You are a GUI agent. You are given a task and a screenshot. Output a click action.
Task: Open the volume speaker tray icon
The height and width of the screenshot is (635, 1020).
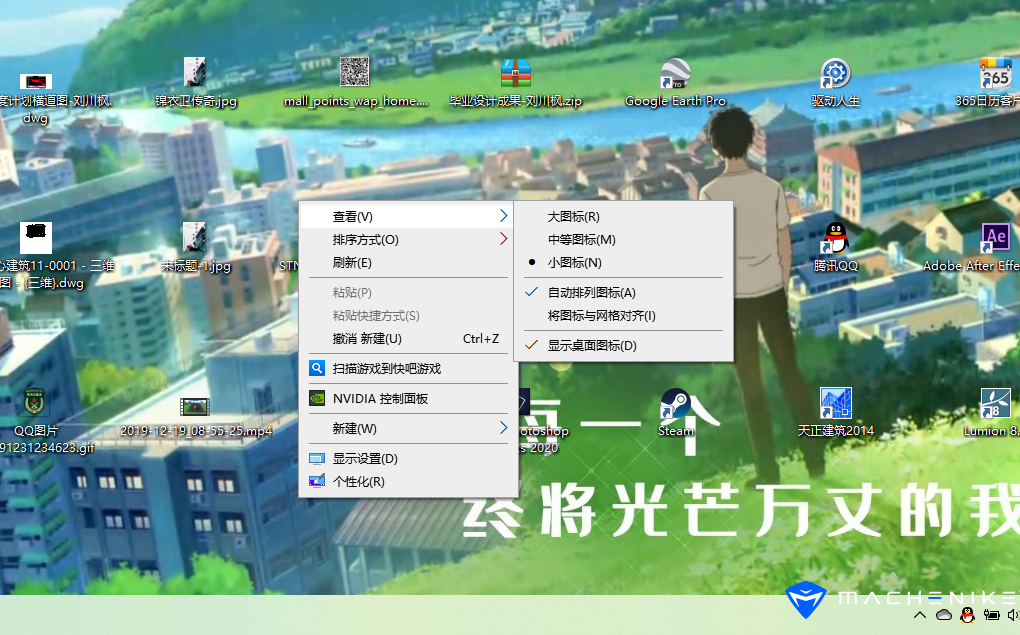1013,615
